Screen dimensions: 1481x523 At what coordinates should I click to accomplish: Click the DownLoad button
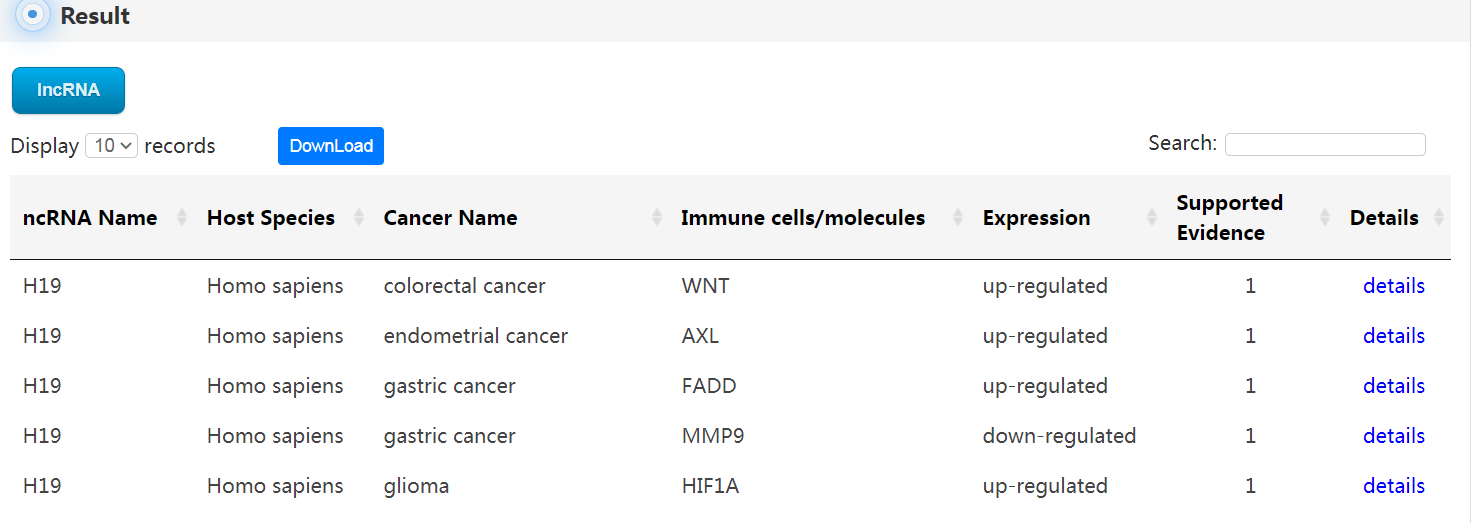331,146
